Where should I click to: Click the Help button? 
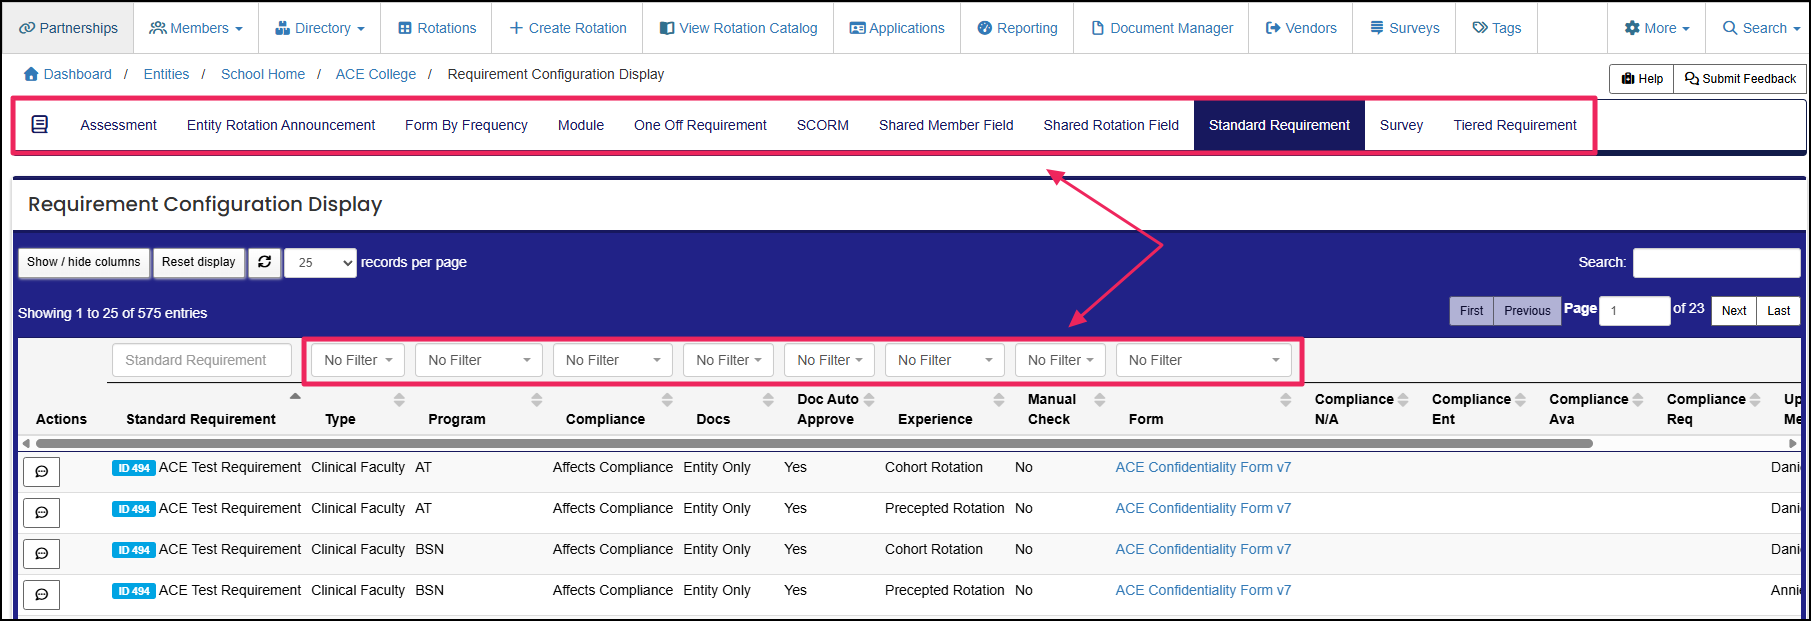click(x=1641, y=79)
